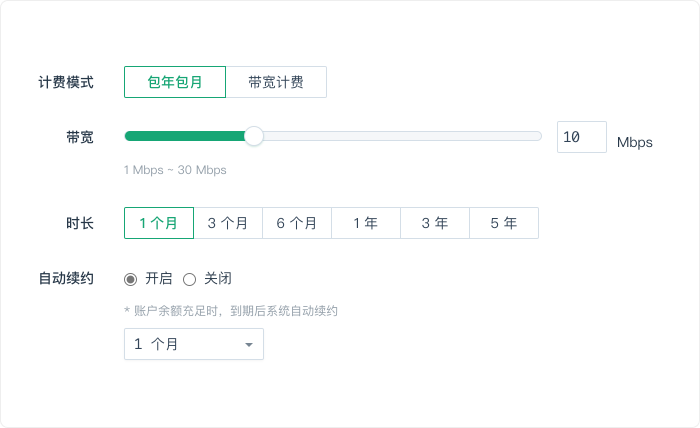Viewport: 700px width, 428px height.
Task: Click the 关闭 label text
Action: [218, 278]
